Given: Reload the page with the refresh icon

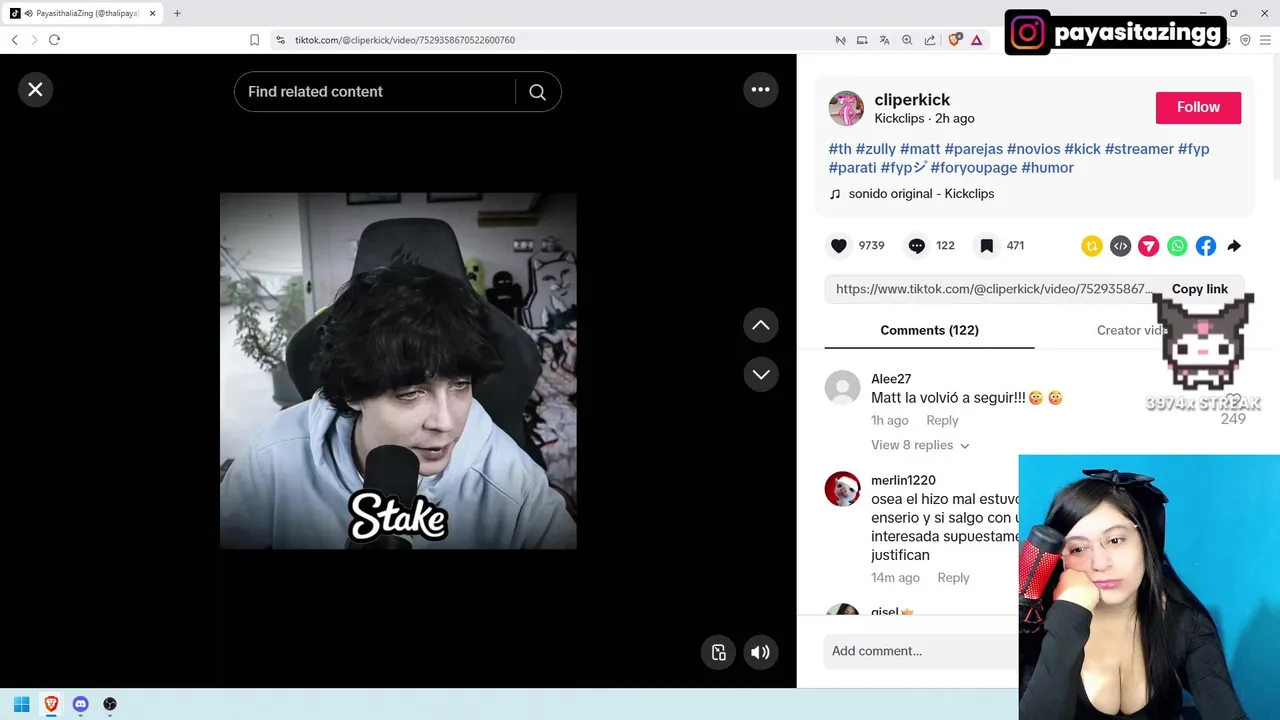Looking at the screenshot, I should [54, 40].
